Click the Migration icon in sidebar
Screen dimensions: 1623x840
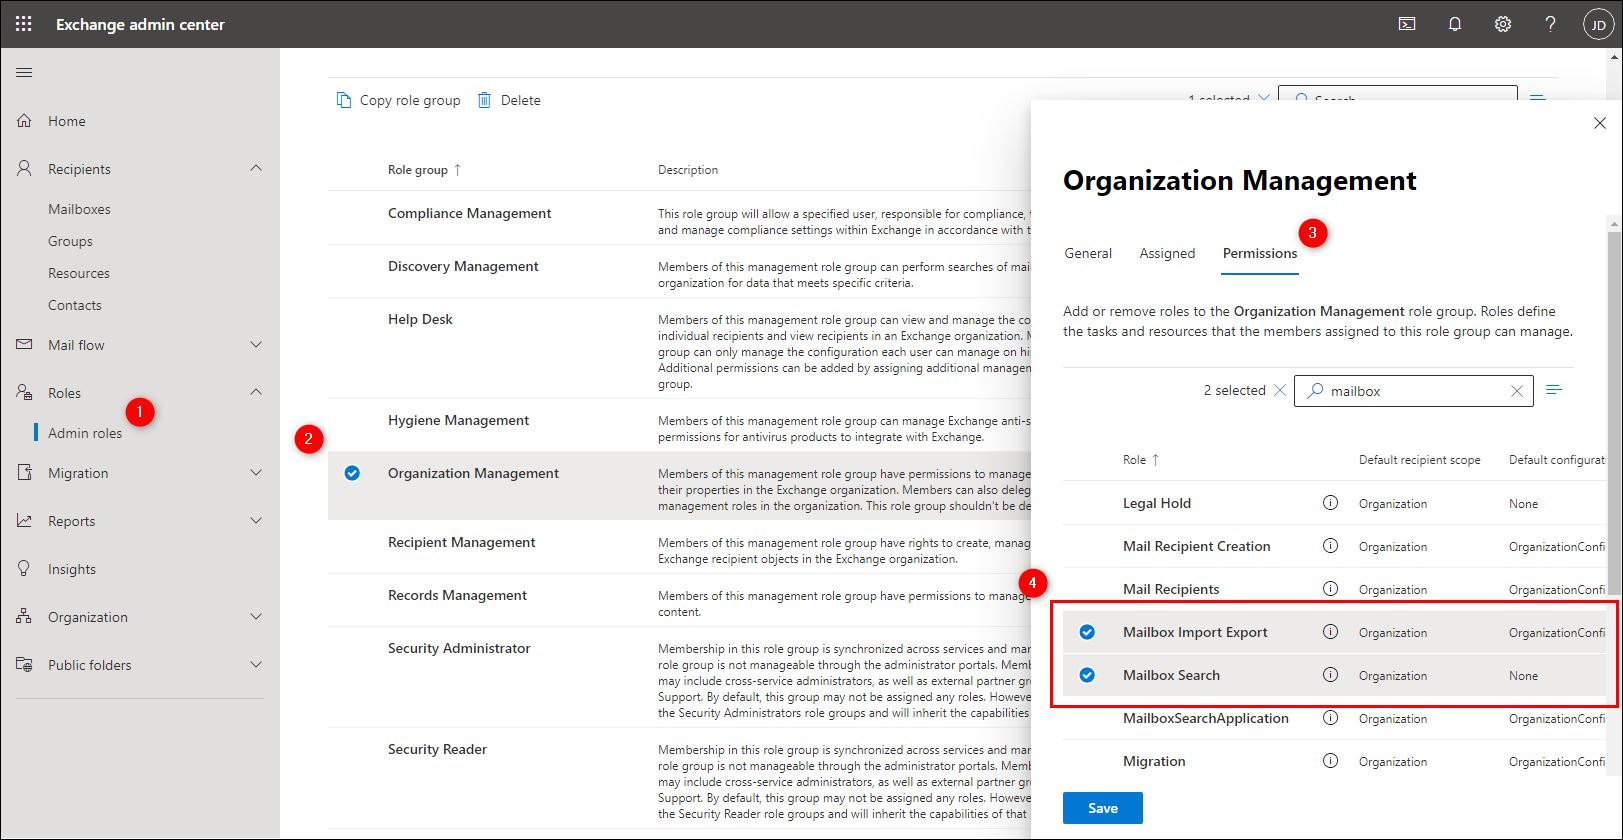[24, 472]
